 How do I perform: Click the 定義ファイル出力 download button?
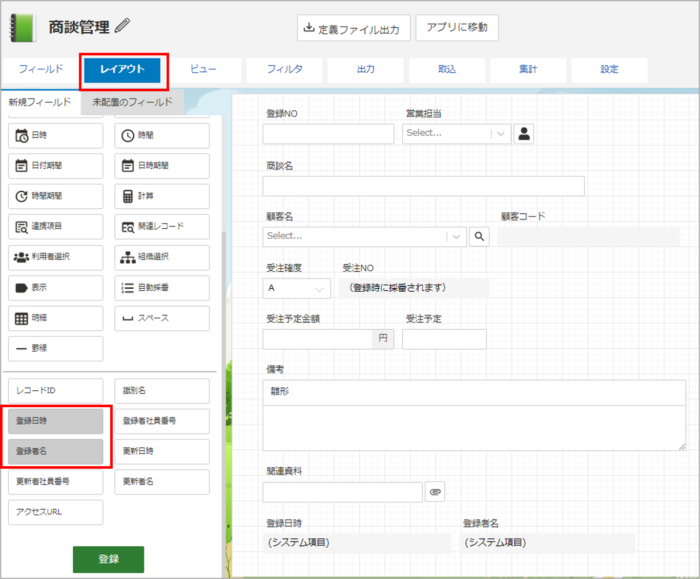[354, 28]
